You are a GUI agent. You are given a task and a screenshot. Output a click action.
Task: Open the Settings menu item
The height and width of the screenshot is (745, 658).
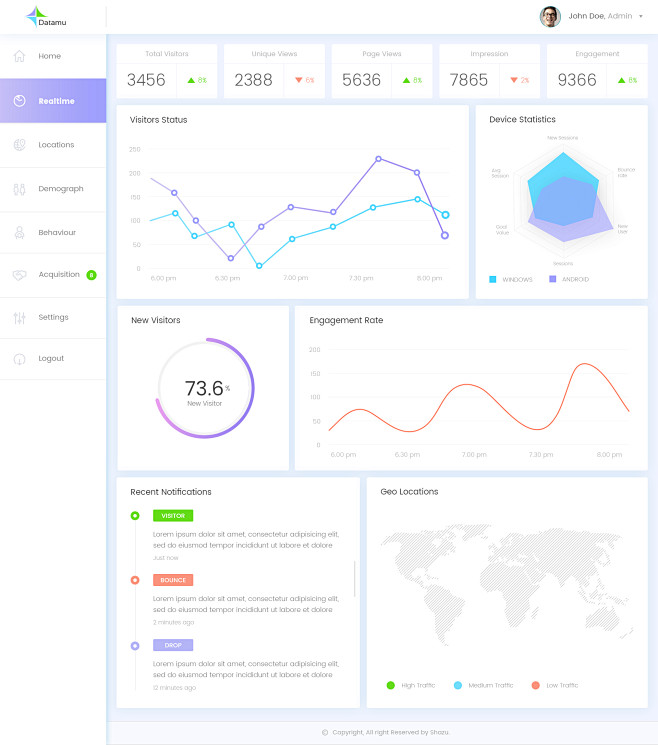(x=53, y=317)
